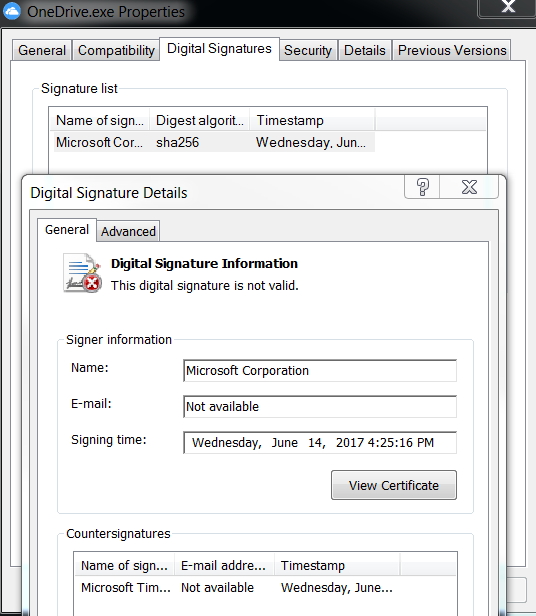
Task: Click the E-mail field showing Not available
Action: pos(320,407)
